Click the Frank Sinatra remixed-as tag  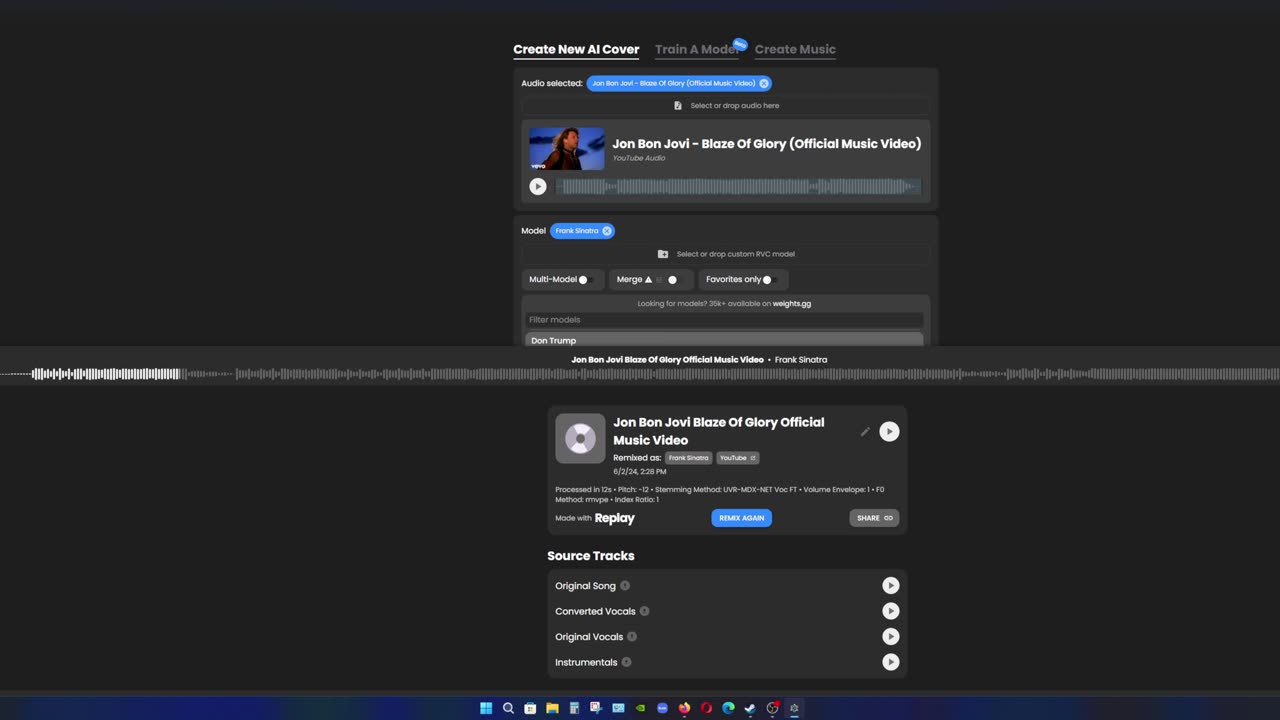[689, 458]
